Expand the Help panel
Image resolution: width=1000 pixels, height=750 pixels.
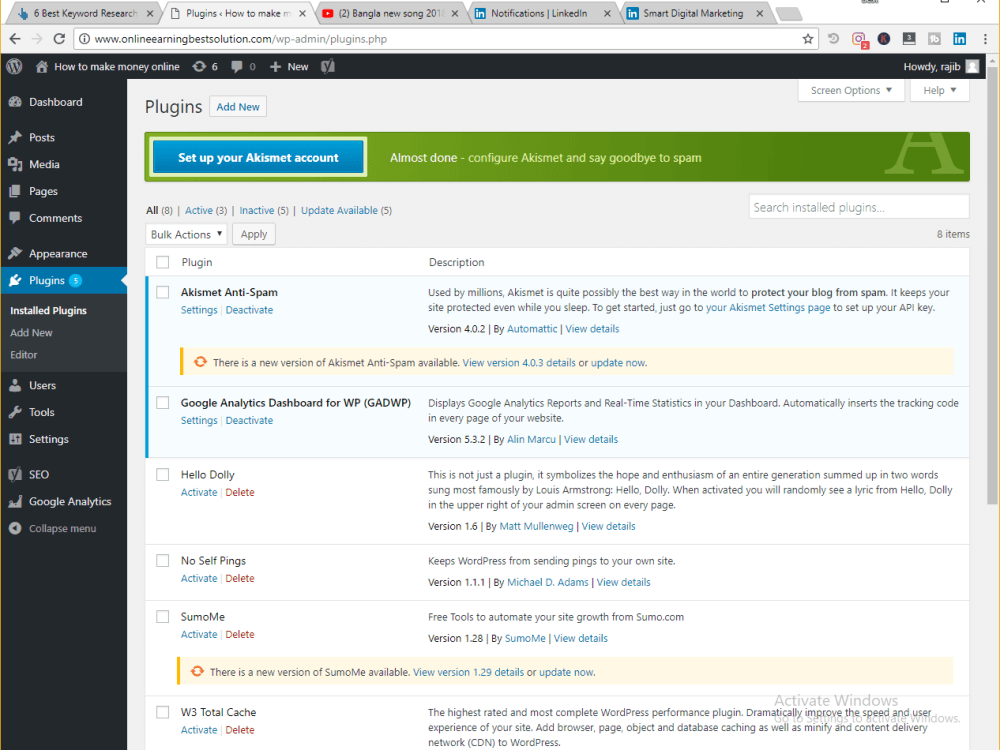(939, 91)
